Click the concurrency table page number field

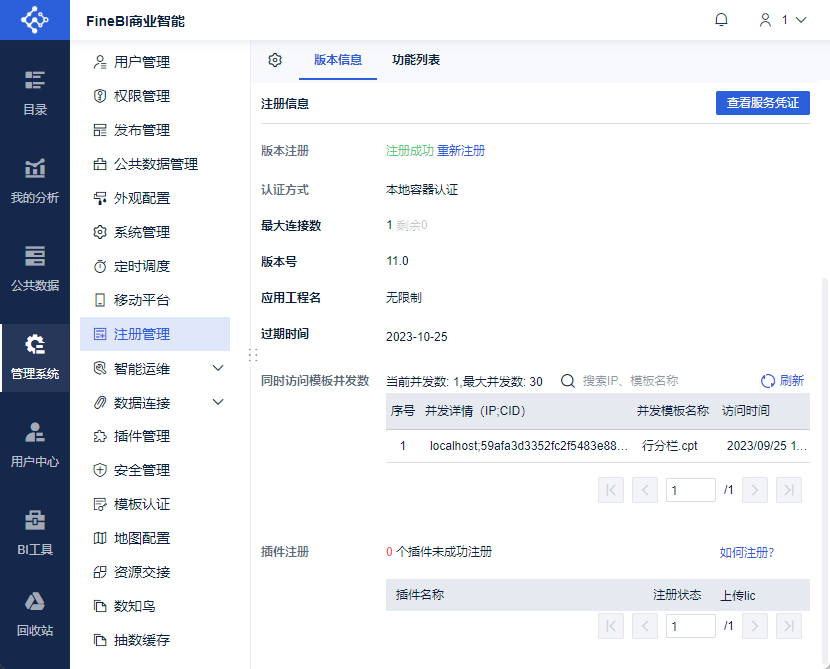coord(690,490)
